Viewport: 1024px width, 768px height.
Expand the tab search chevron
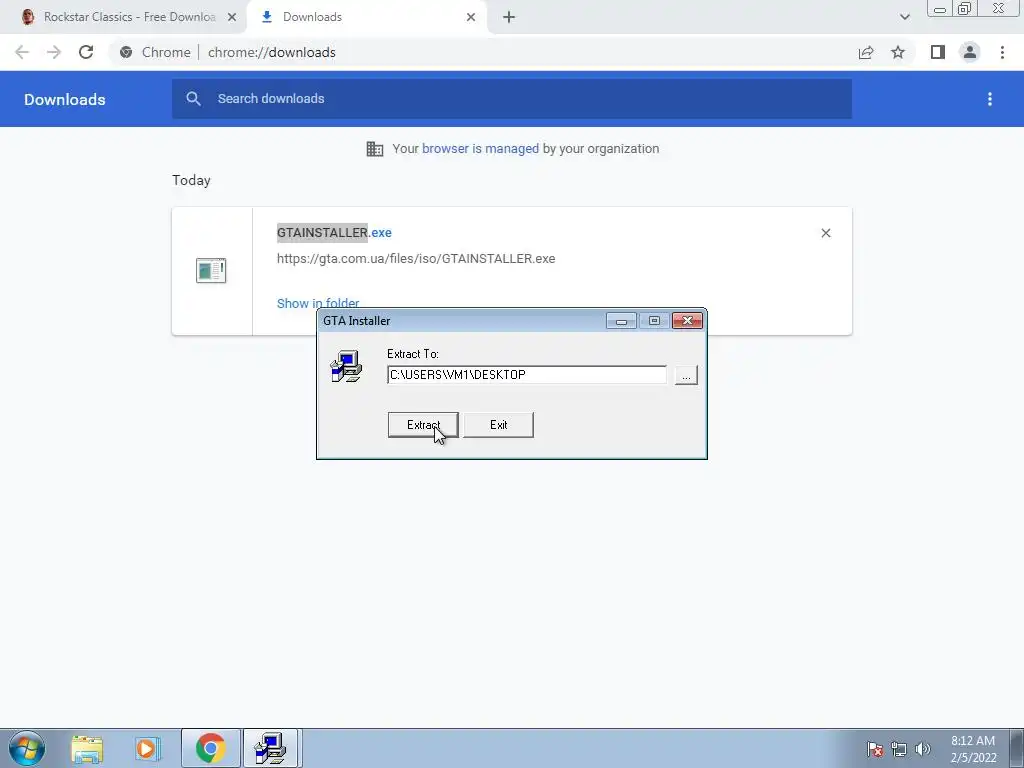tap(904, 17)
